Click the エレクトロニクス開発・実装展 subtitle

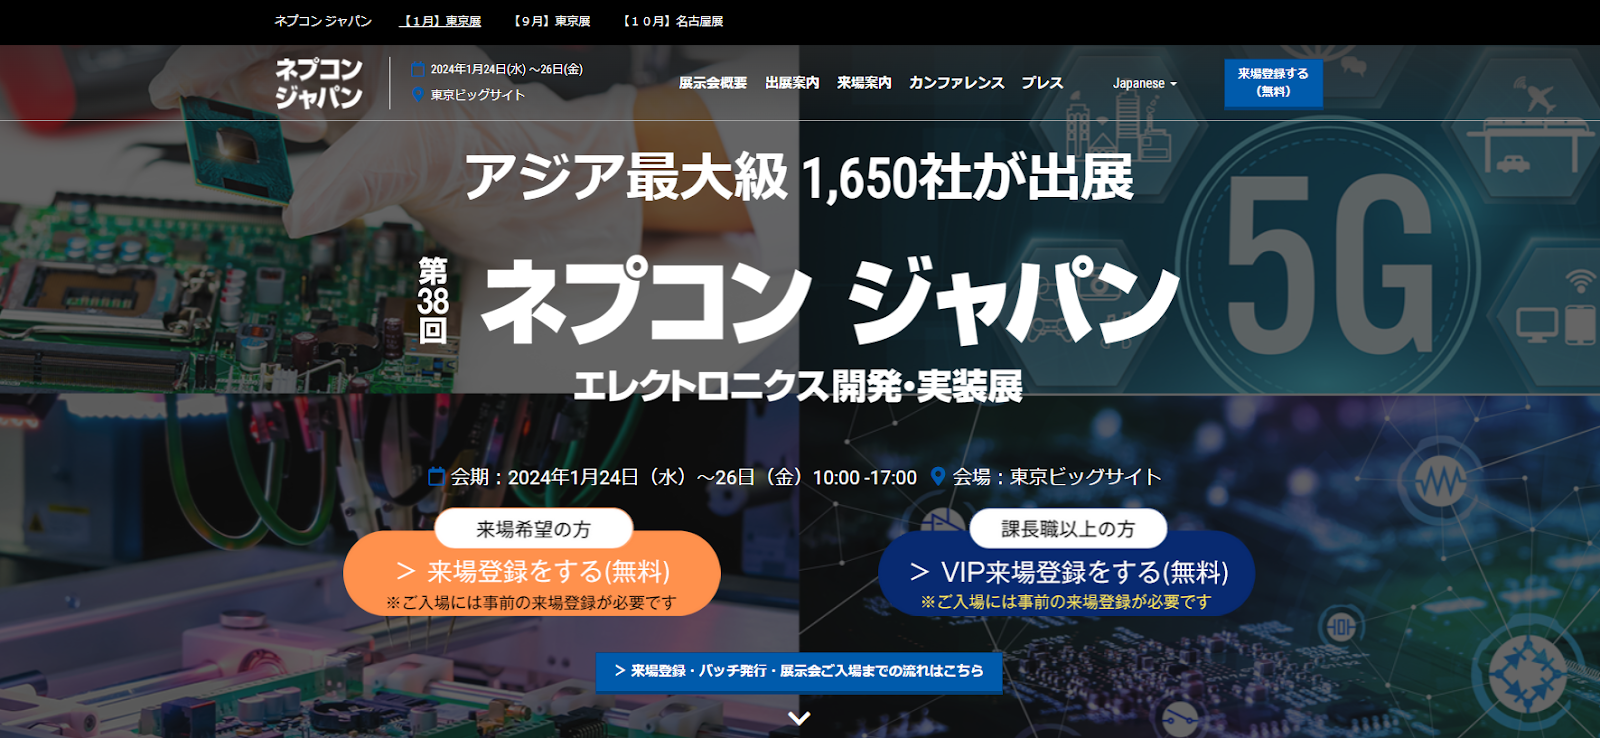(798, 386)
